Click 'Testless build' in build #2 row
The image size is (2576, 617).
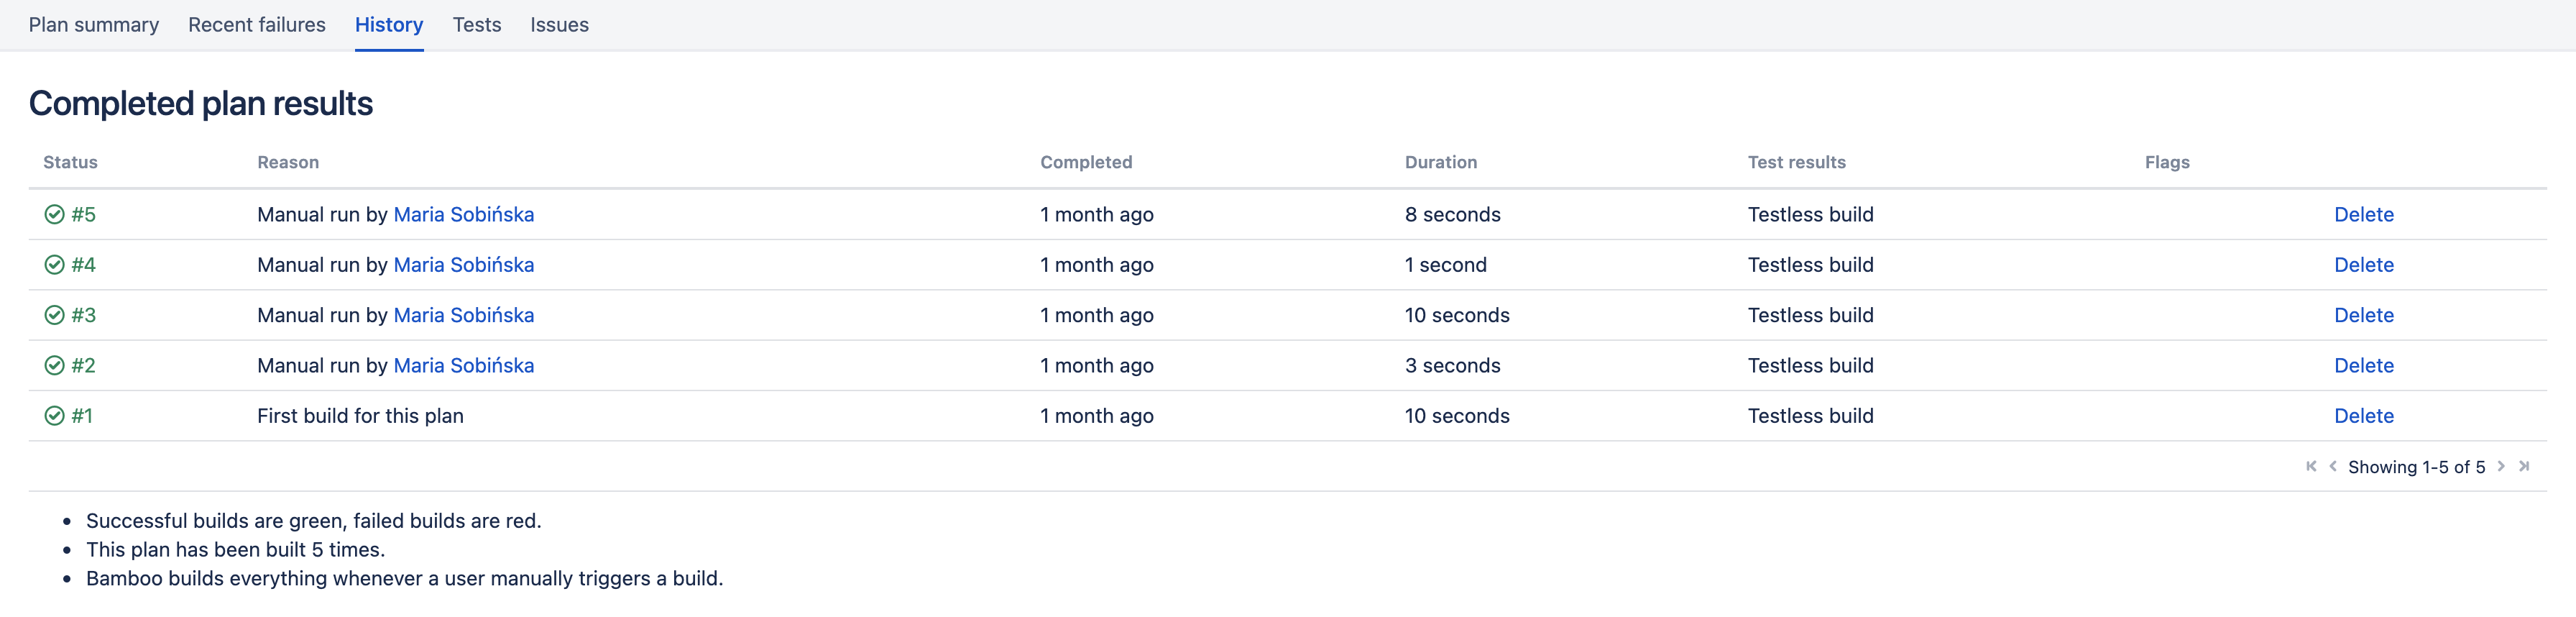click(1811, 365)
